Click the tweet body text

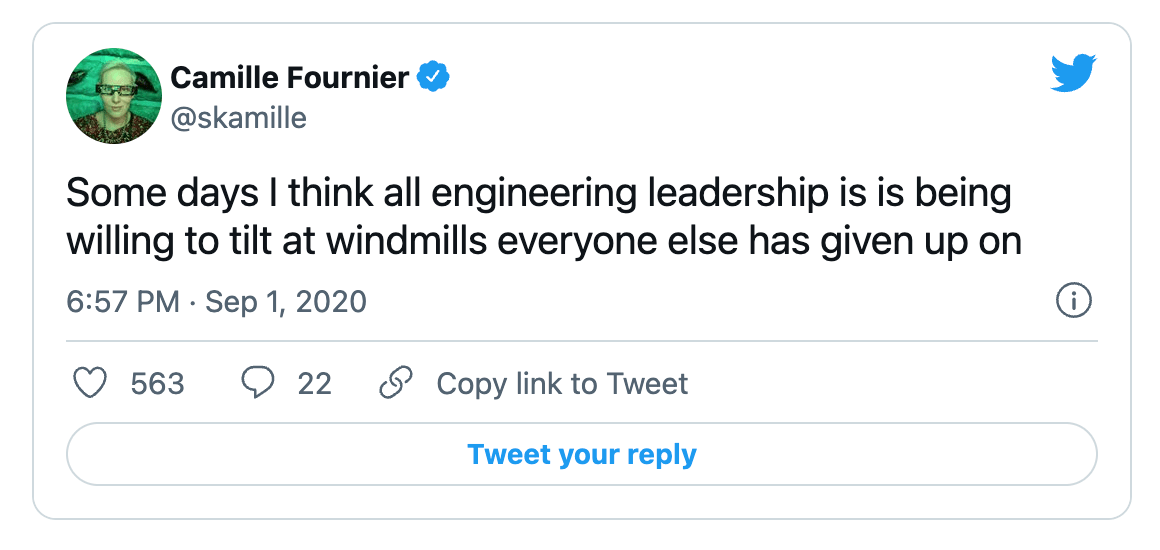pyautogui.click(x=544, y=218)
